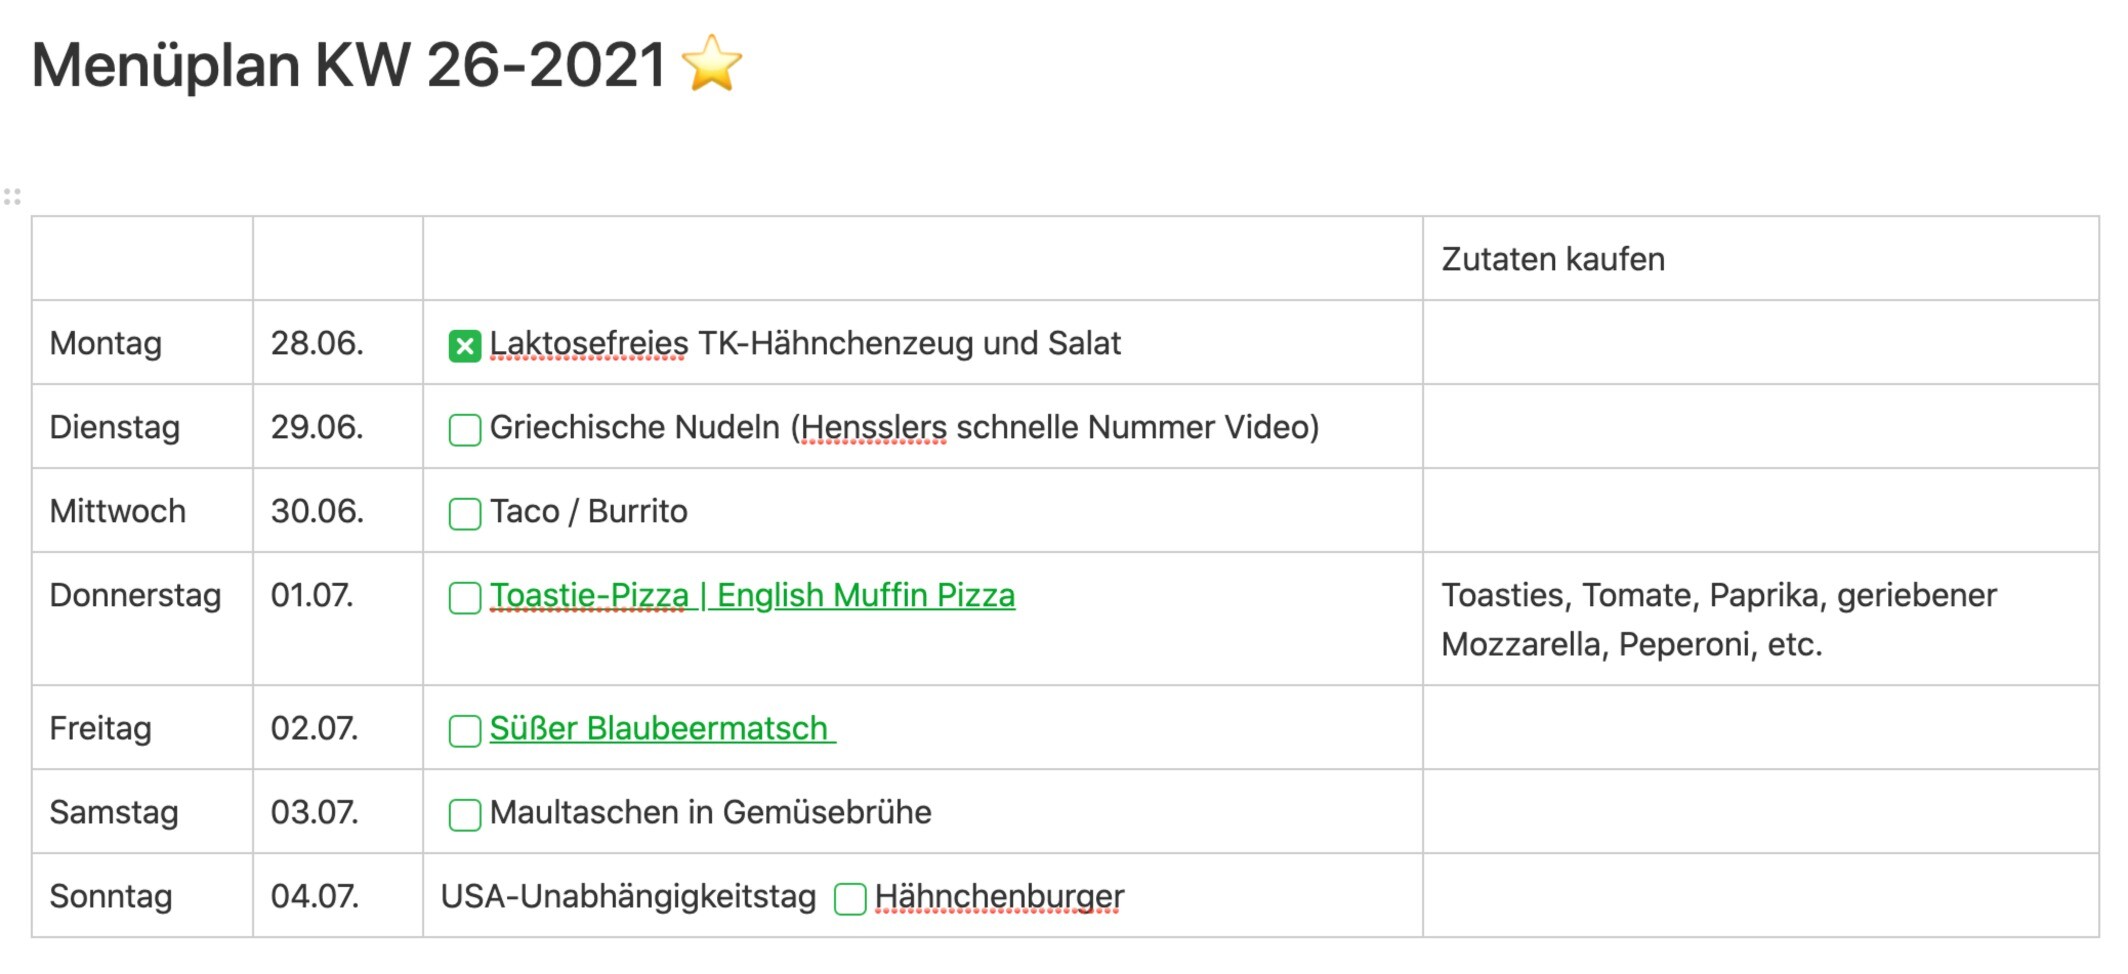Check the Hähnchenburger checkbox
The image size is (2128, 974).
coord(849,899)
